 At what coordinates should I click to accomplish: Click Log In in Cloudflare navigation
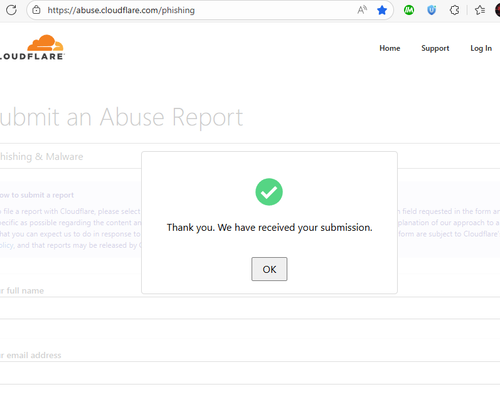[481, 48]
